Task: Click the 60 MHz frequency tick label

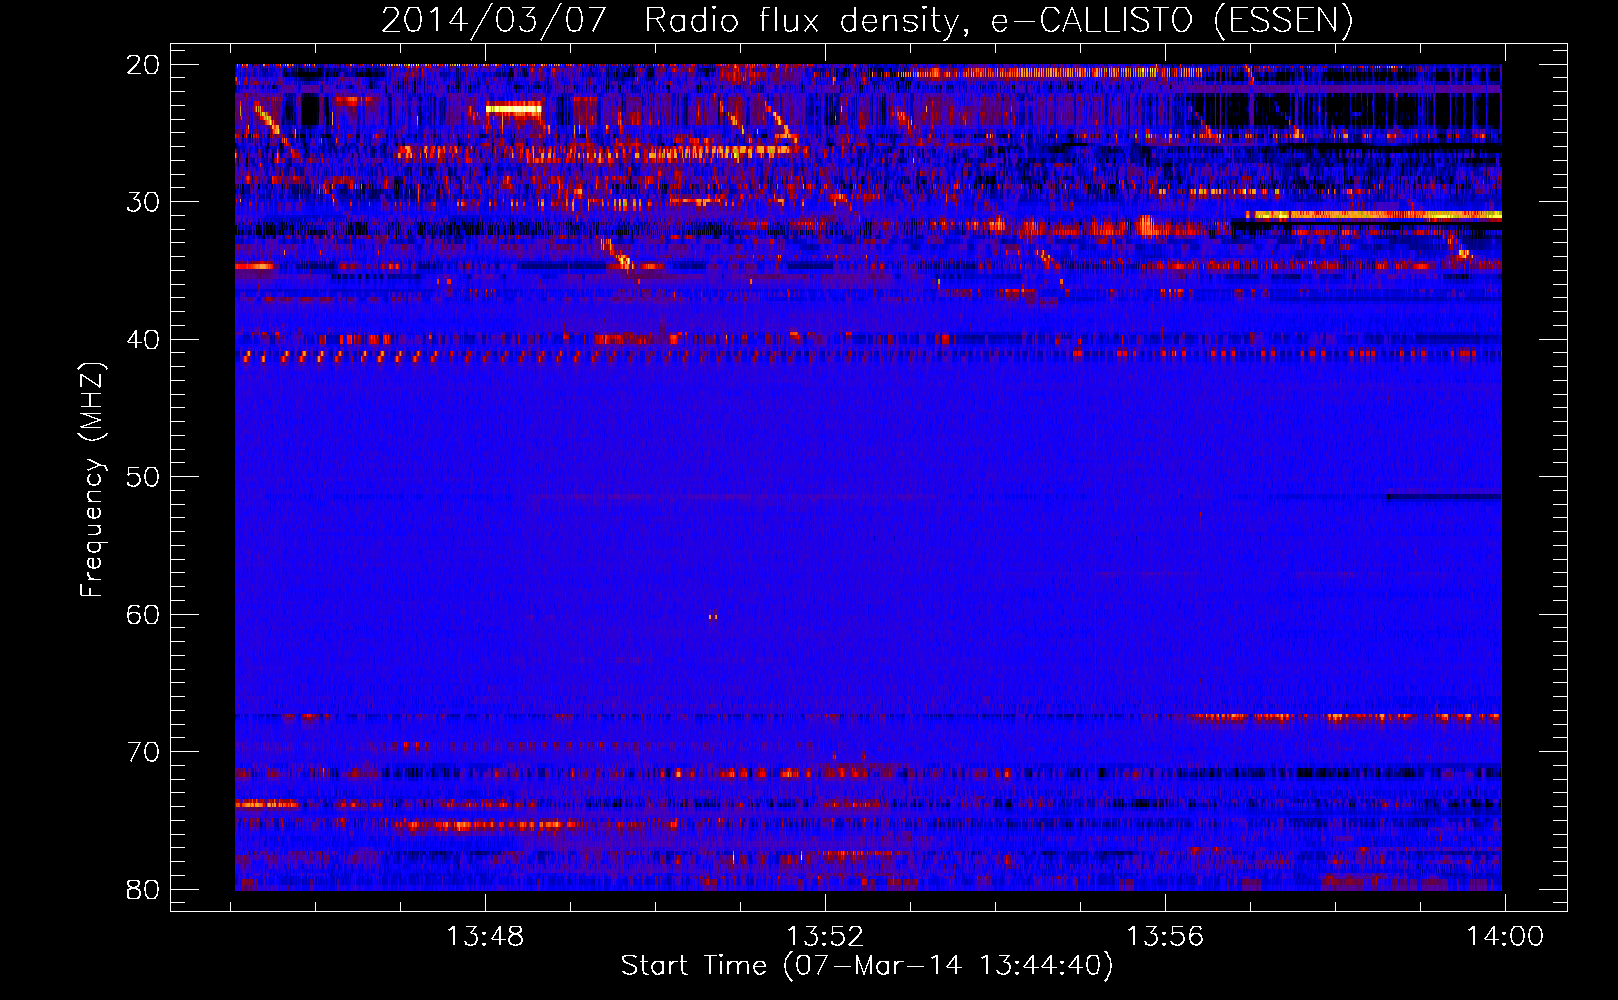Action: pos(143,615)
